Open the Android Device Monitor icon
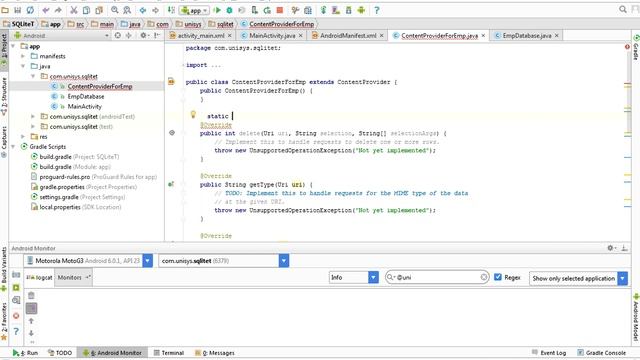The image size is (640, 360). (361, 10)
